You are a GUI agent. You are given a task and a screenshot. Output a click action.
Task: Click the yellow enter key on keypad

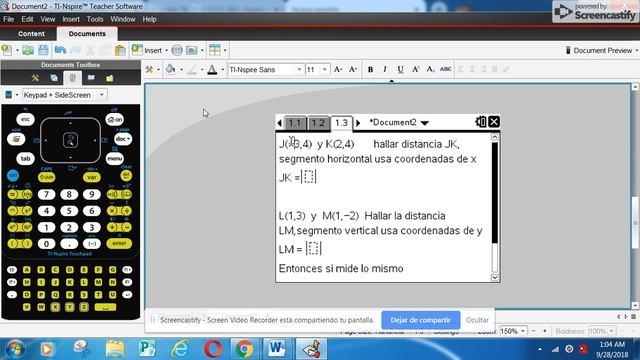(x=119, y=243)
